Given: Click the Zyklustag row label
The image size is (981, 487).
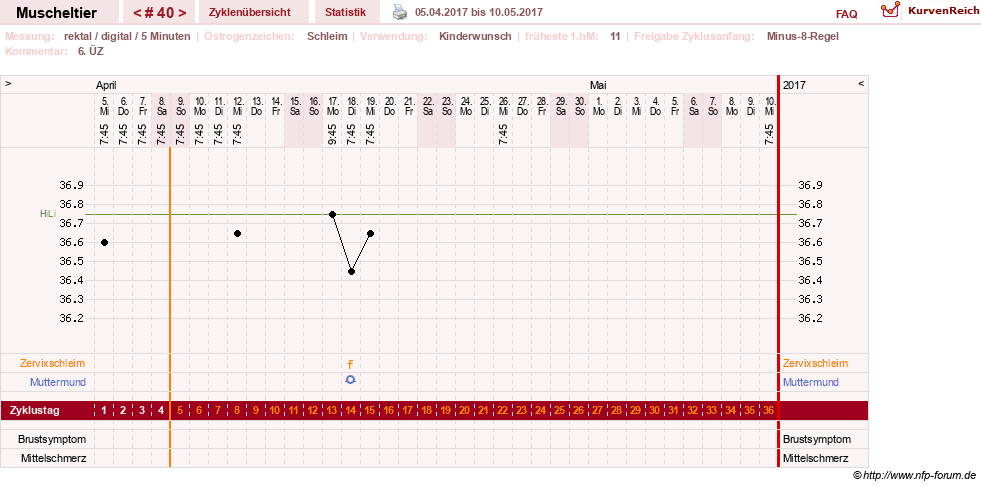Looking at the screenshot, I should coord(35,411).
